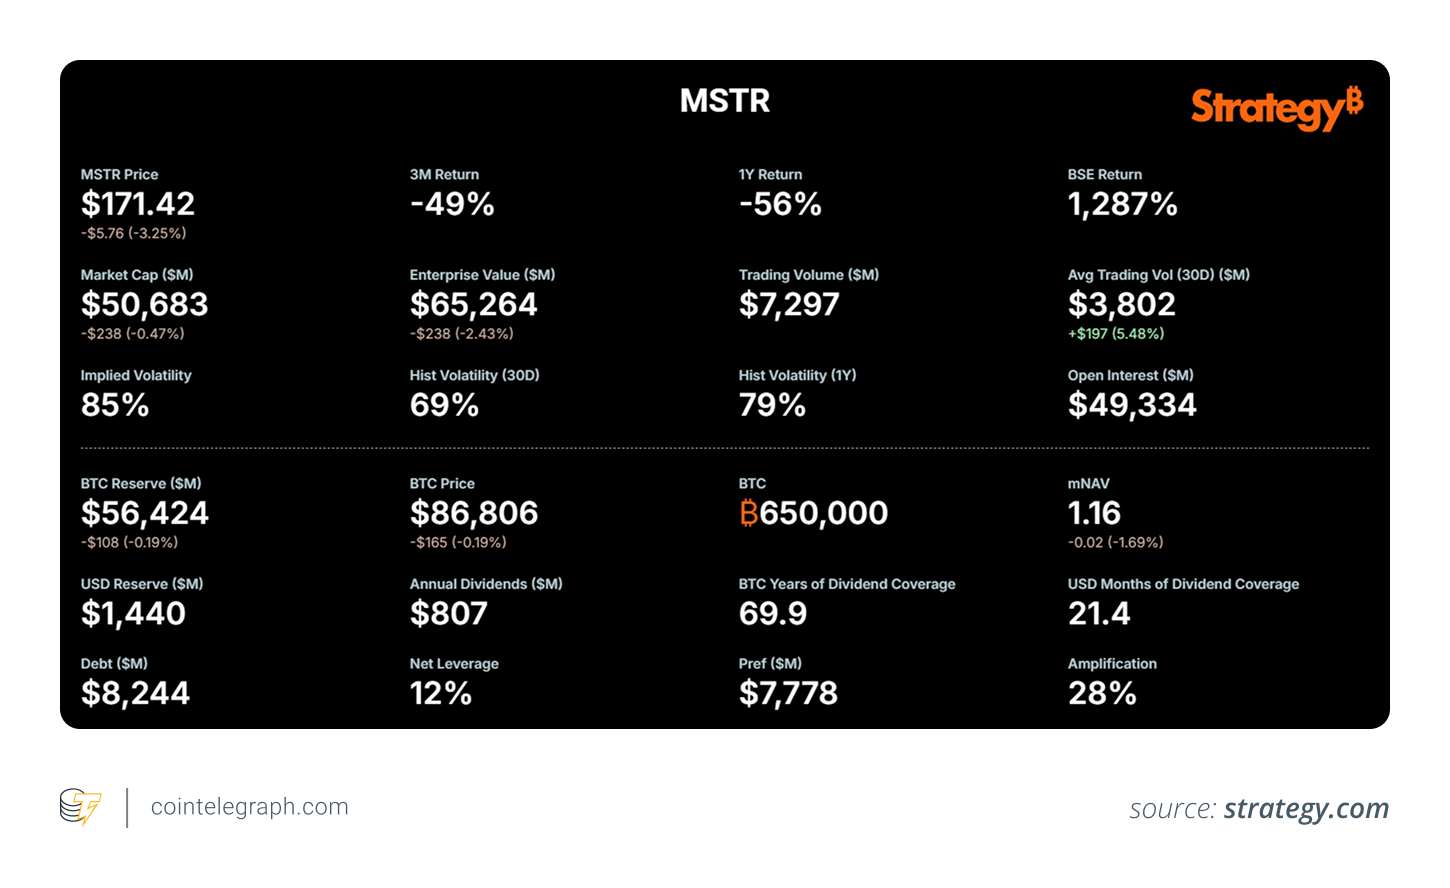Click the Implied Volatility 85% metric
1450x888 pixels.
point(115,405)
